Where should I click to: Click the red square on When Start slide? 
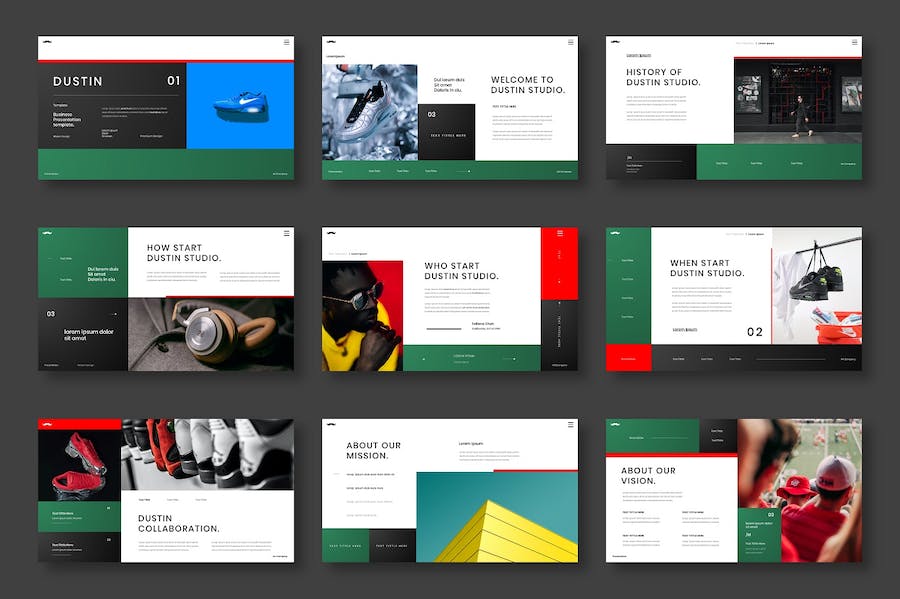pos(628,358)
